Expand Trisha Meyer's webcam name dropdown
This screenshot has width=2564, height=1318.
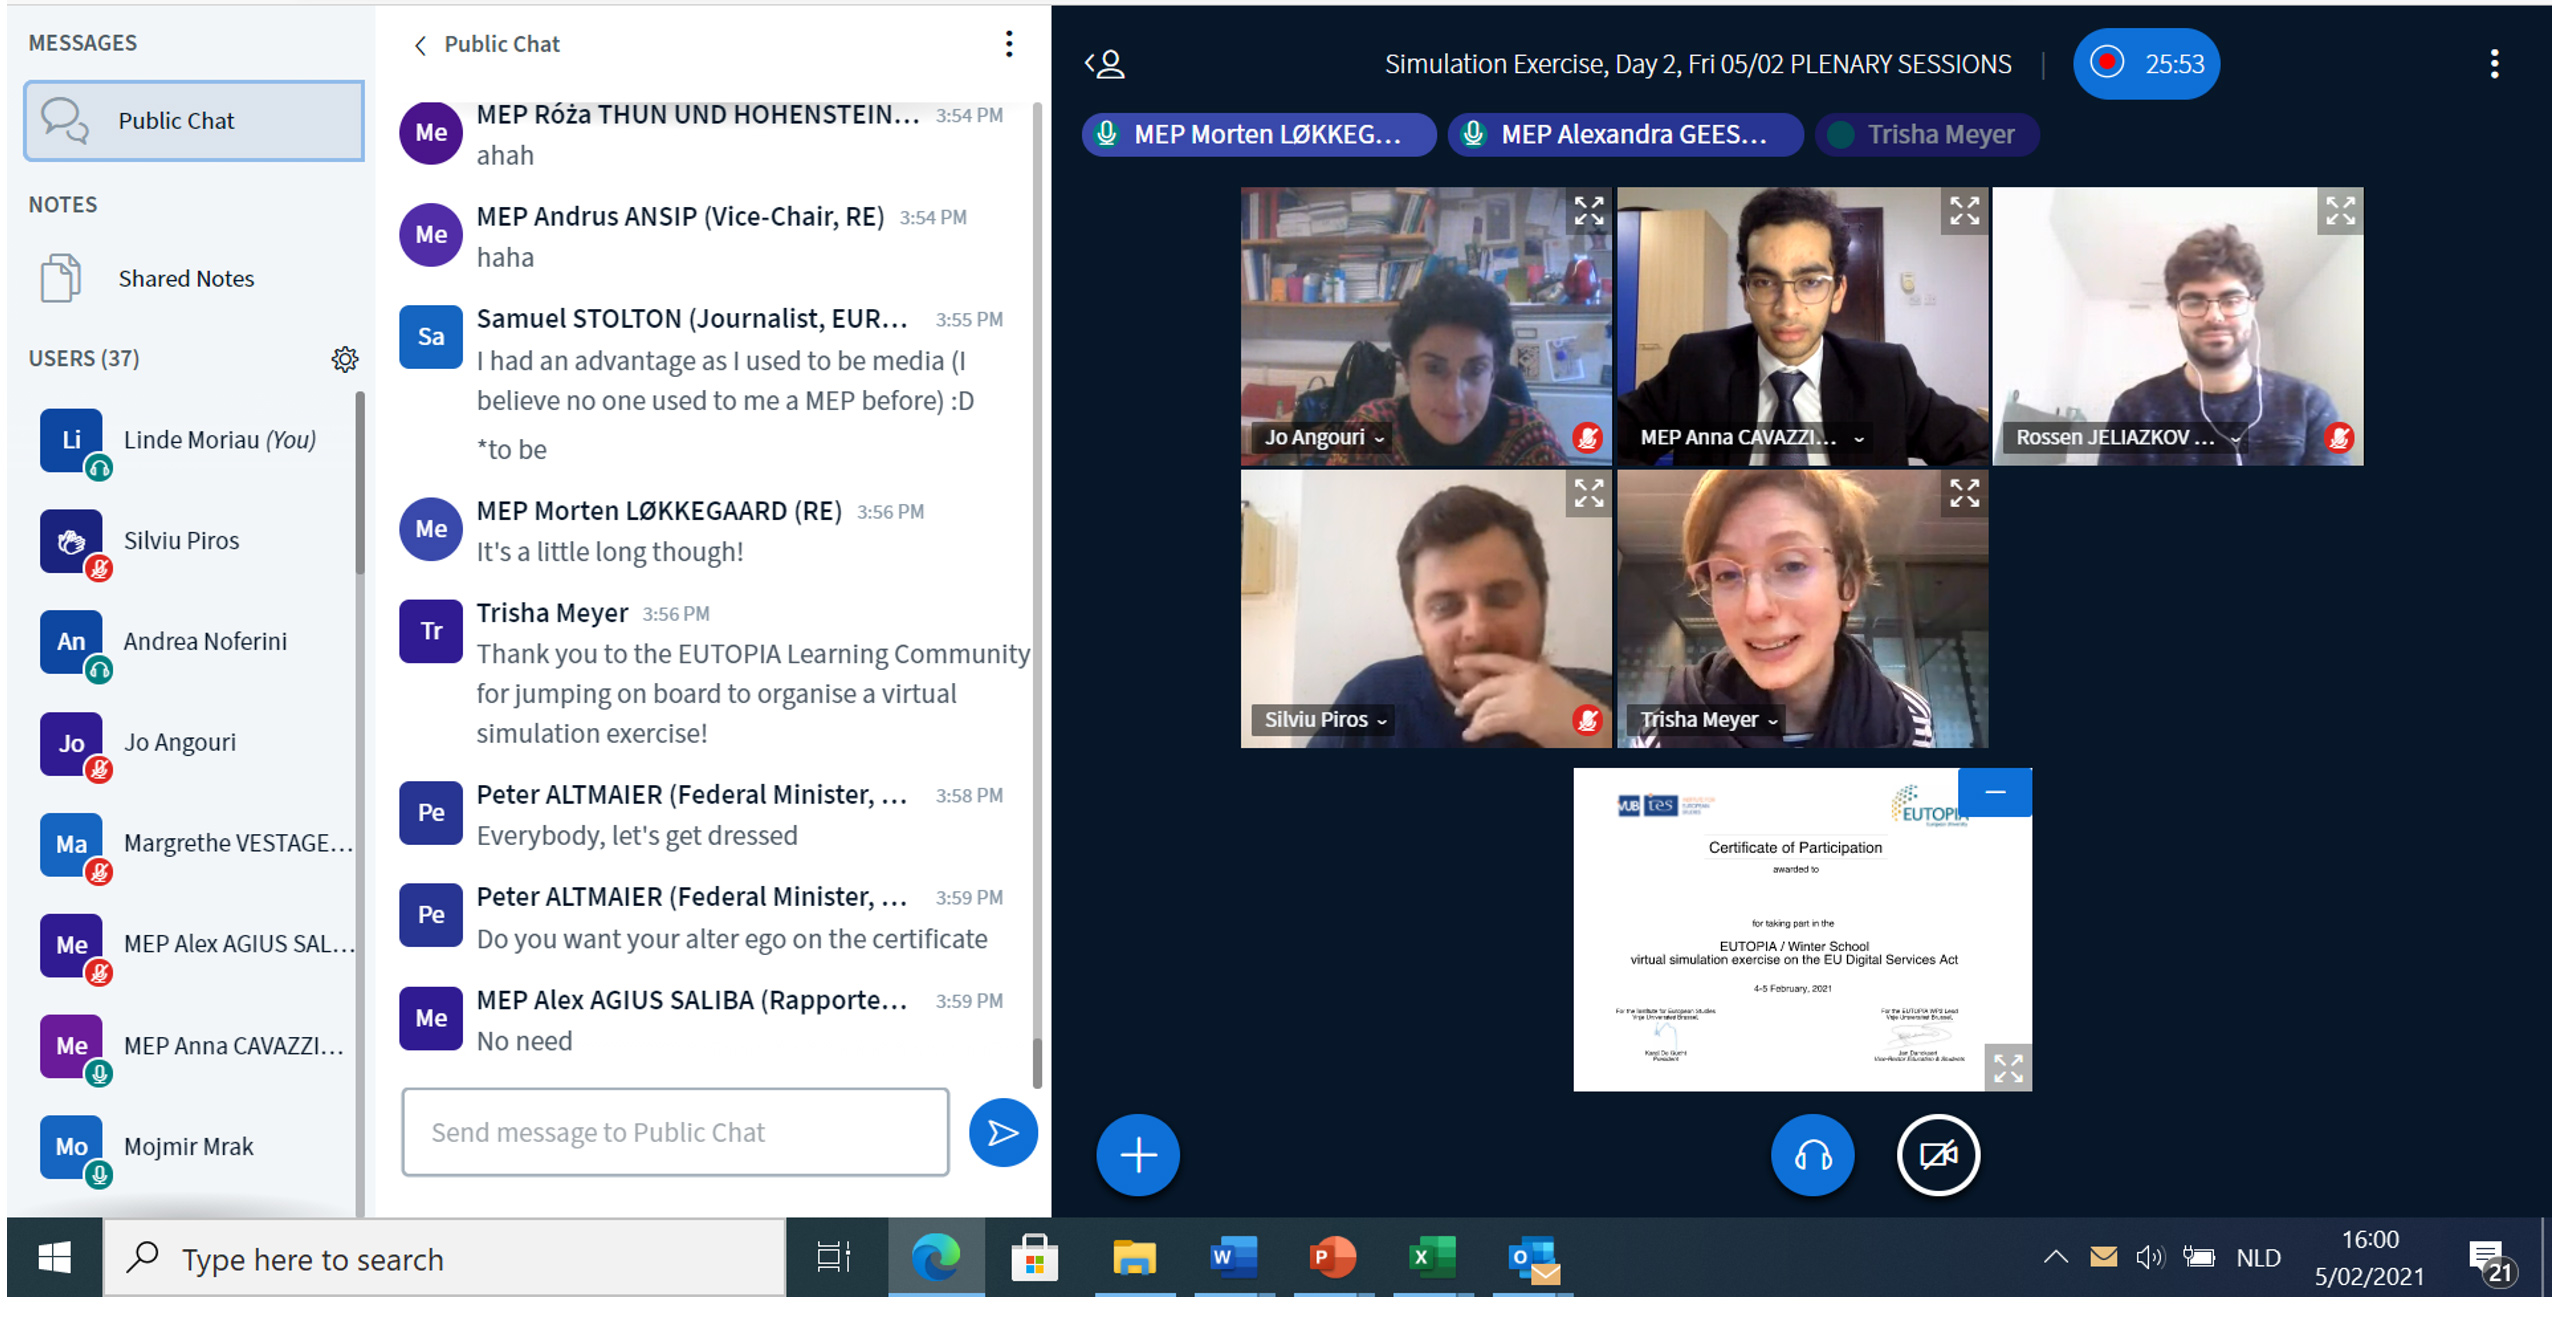point(1708,720)
